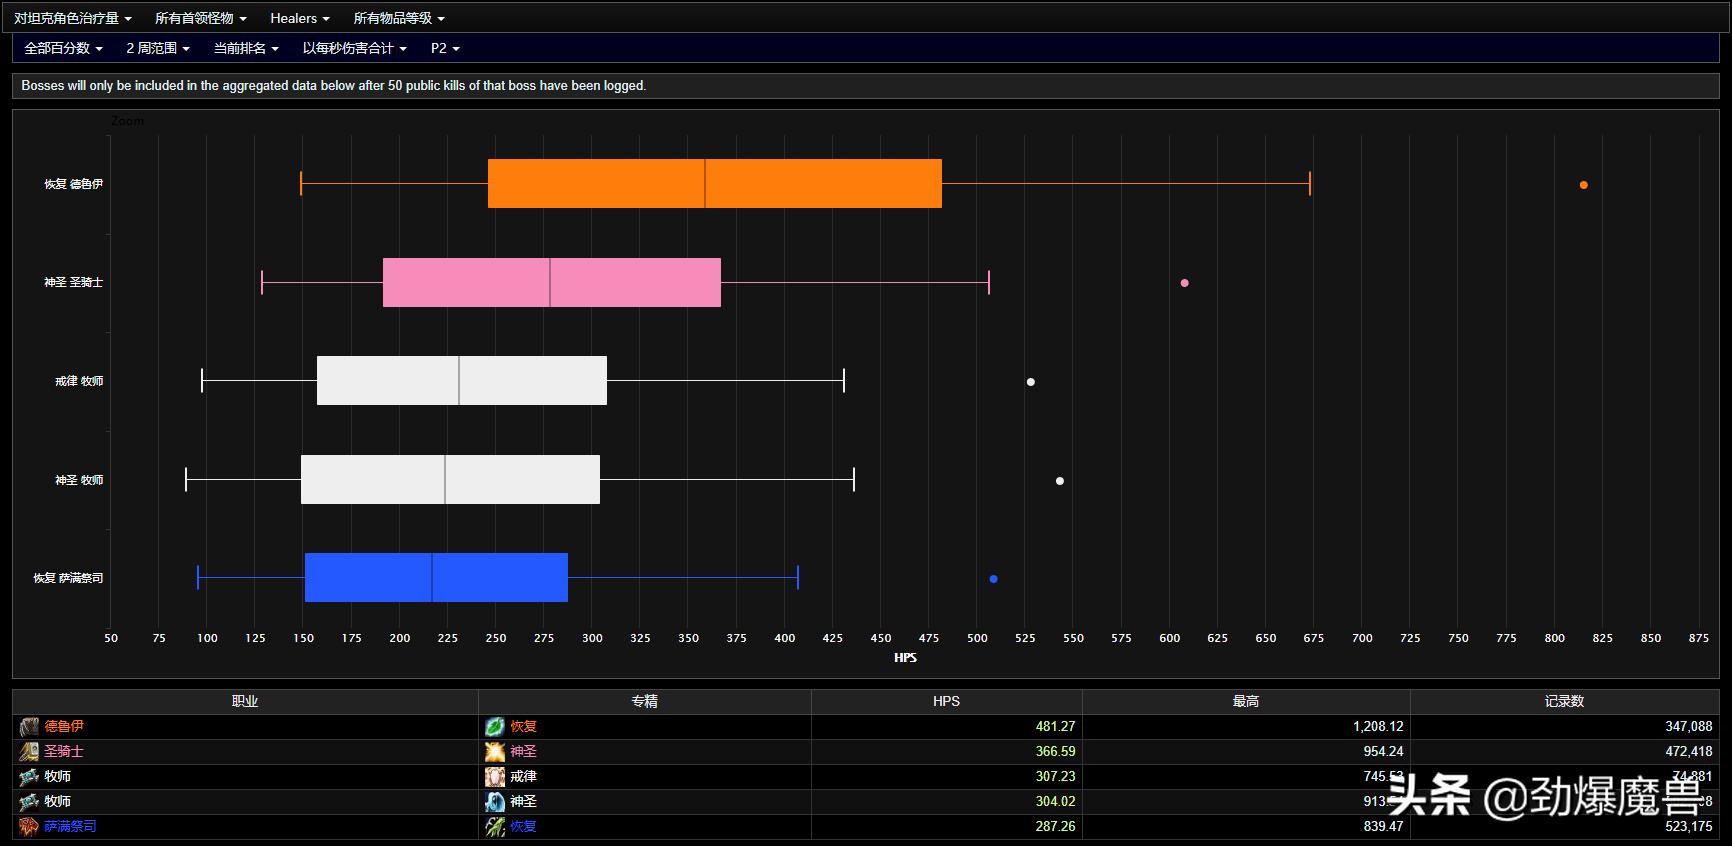This screenshot has width=1732, height=846.
Task: Open the P2 phase menu
Action: click(445, 48)
